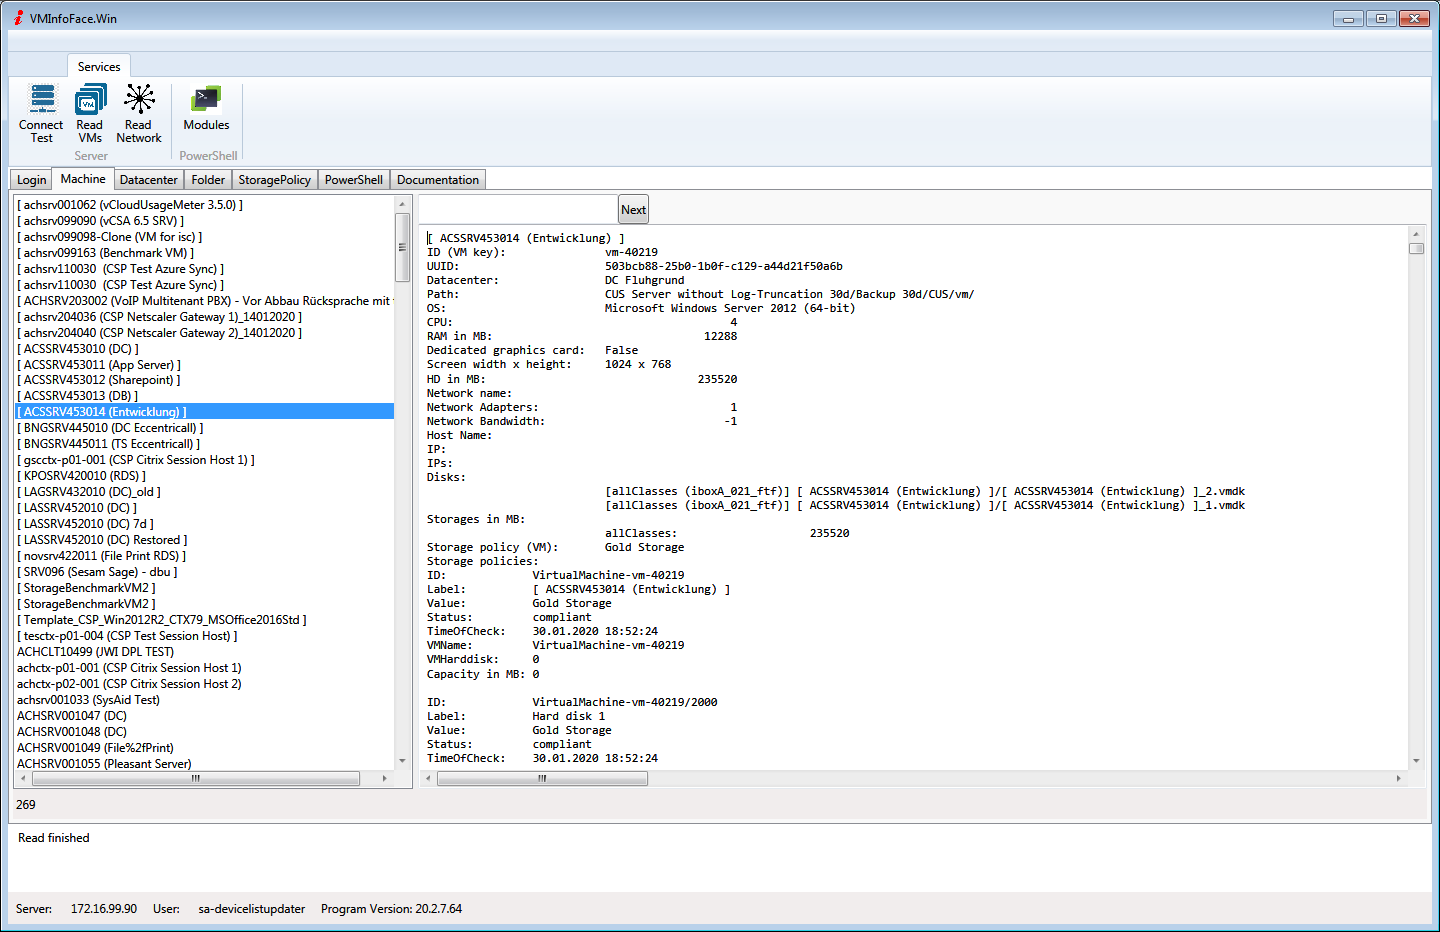
Task: Click the machine list vertical scrollbar thumb
Action: (x=403, y=247)
